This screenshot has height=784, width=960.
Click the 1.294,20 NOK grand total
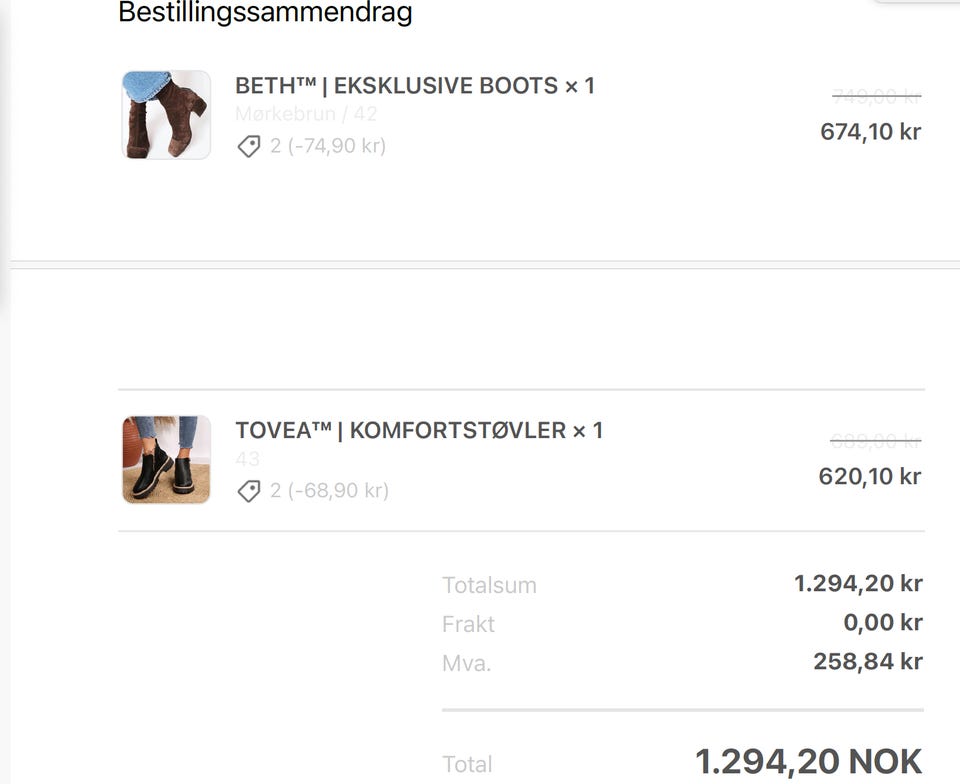coord(808,762)
